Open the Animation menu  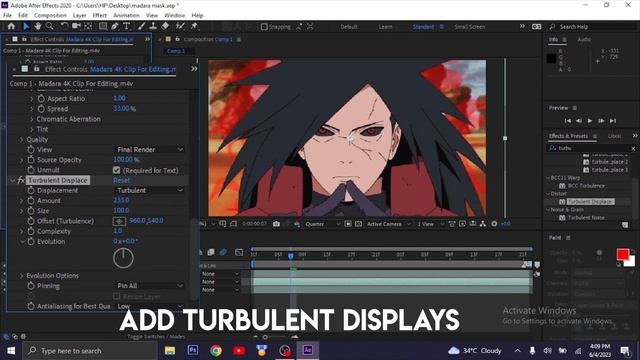tap(126, 16)
